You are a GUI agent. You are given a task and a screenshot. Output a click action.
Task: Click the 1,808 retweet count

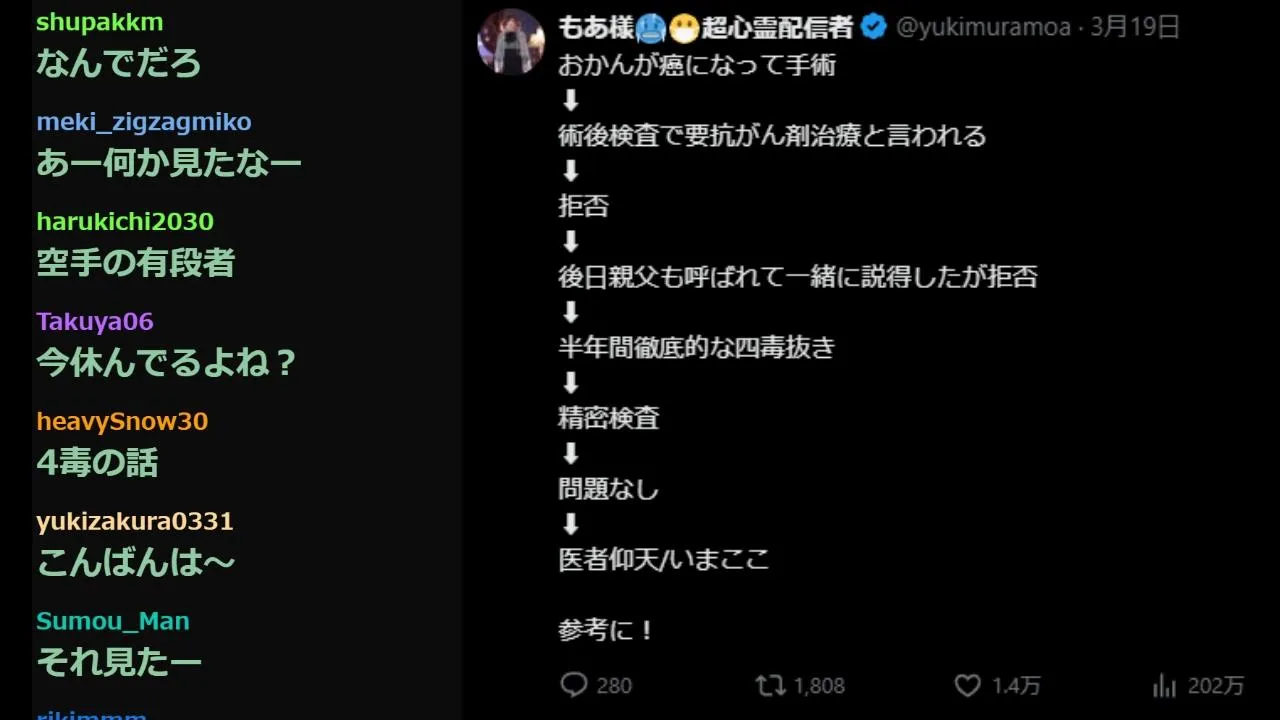819,685
